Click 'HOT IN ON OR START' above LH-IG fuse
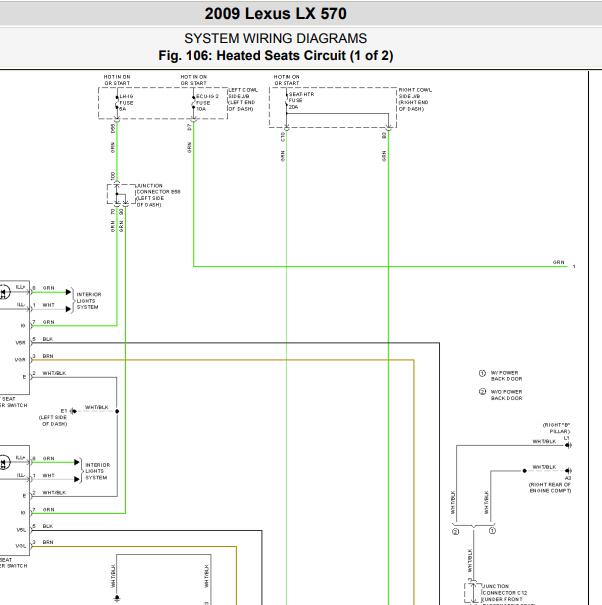Screen dimensions: 602x605 [117, 80]
